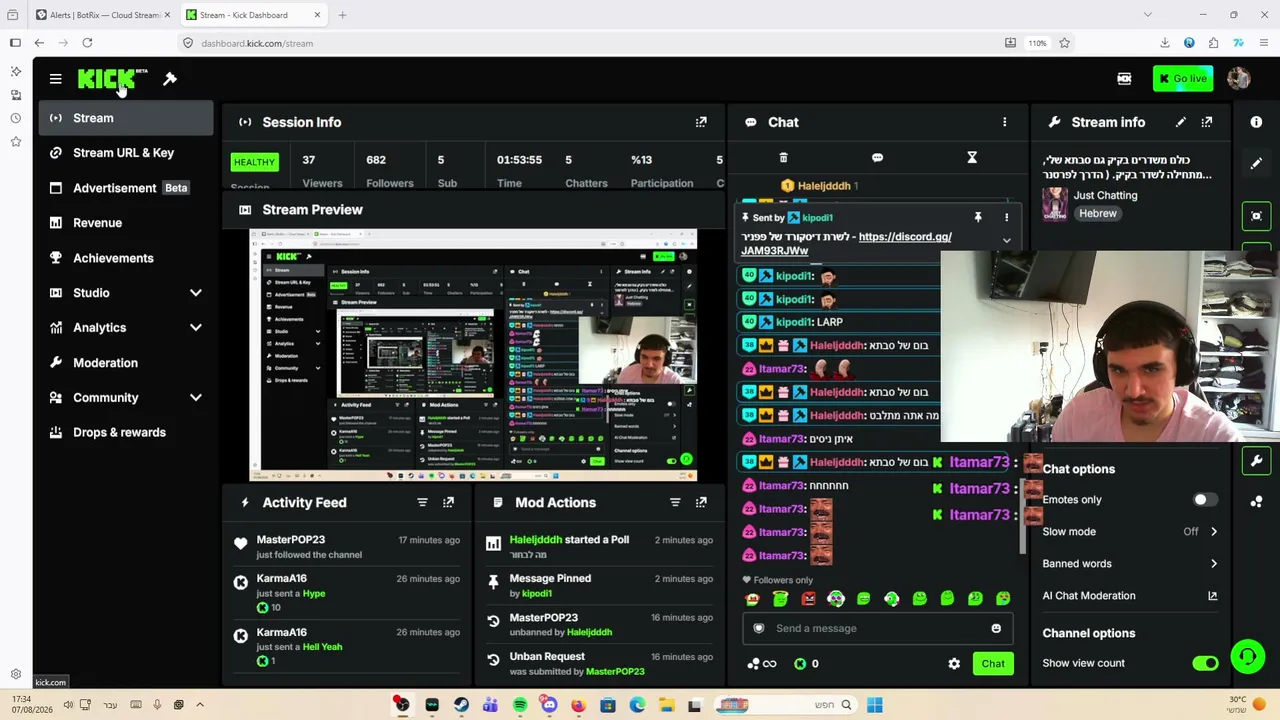Open Stream URL & Key page
The width and height of the screenshot is (1280, 720).
[125, 153]
